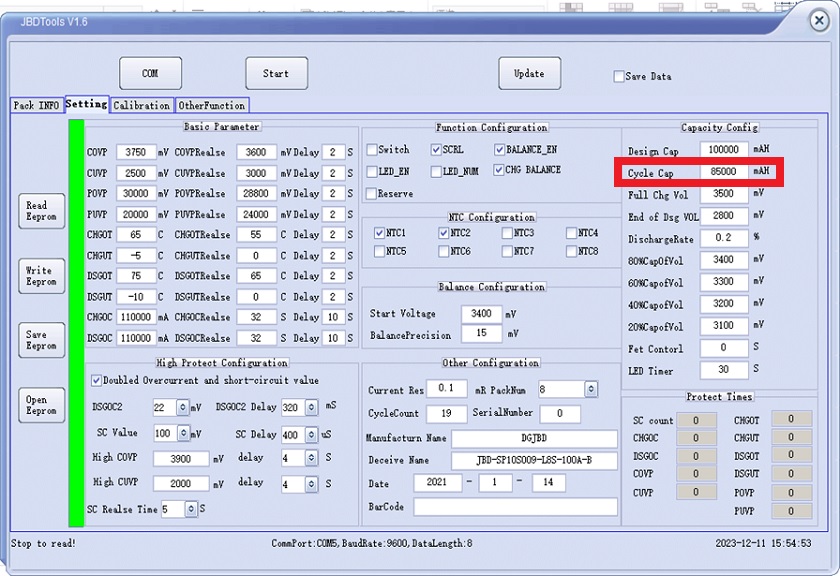Viewport: 840px width, 576px height.
Task: Open the OtherFunction tab
Action: pyautogui.click(x=212, y=106)
